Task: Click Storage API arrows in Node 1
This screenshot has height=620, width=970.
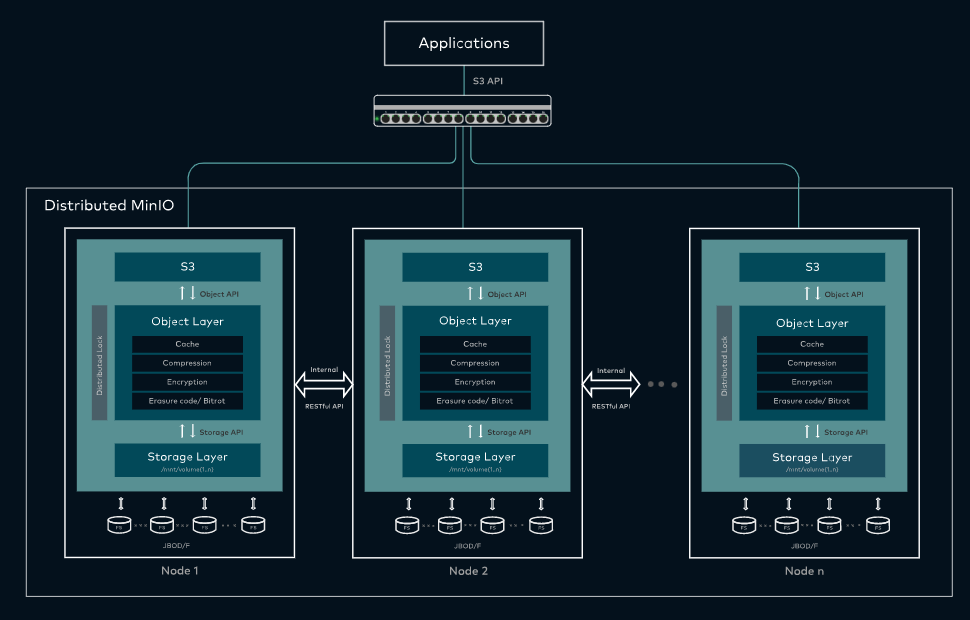Action: point(187,431)
